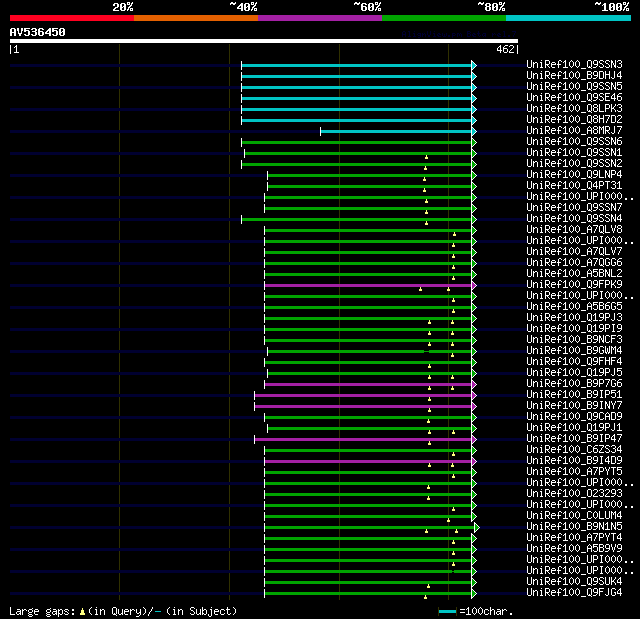Image resolution: width=640 pixels, height=619 pixels.
Task: Select the UniRef100_A7PYT4 label
Action: 574,538
